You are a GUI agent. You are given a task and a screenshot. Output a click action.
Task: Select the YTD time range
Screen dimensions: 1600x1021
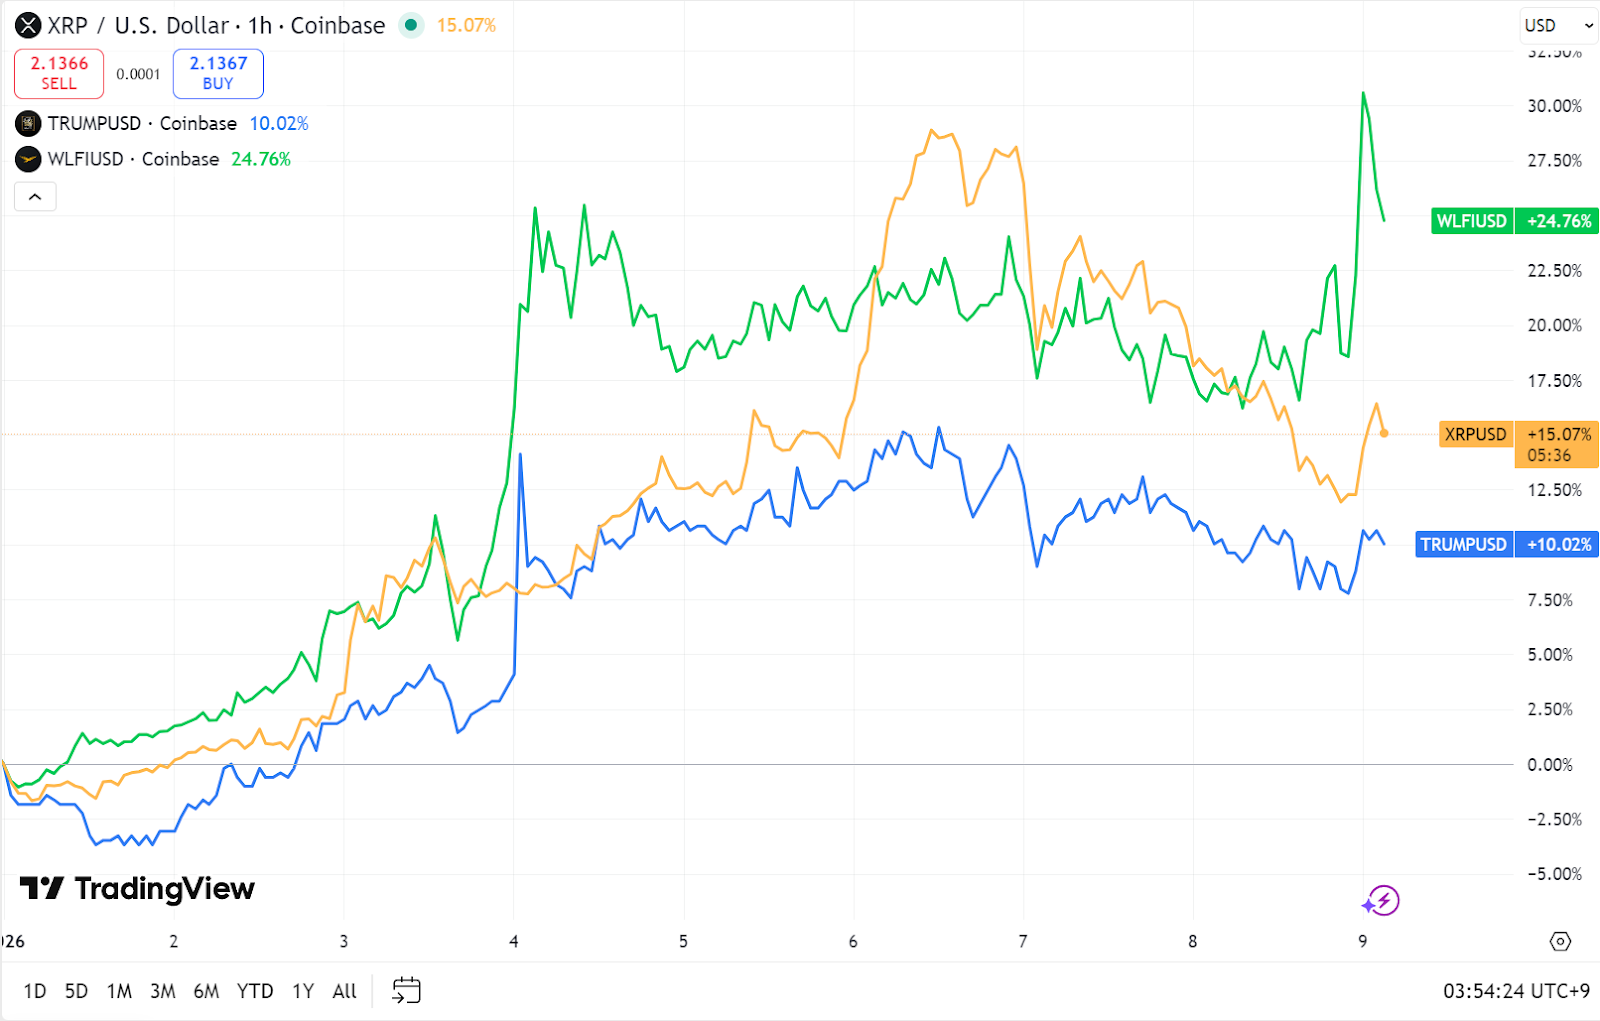(255, 991)
